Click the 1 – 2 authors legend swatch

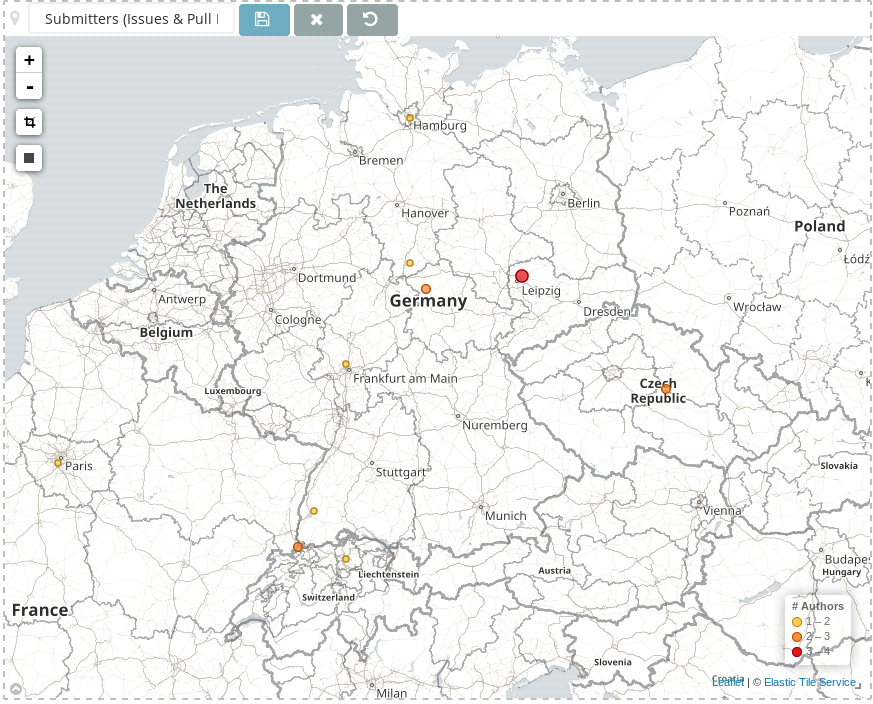(797, 622)
